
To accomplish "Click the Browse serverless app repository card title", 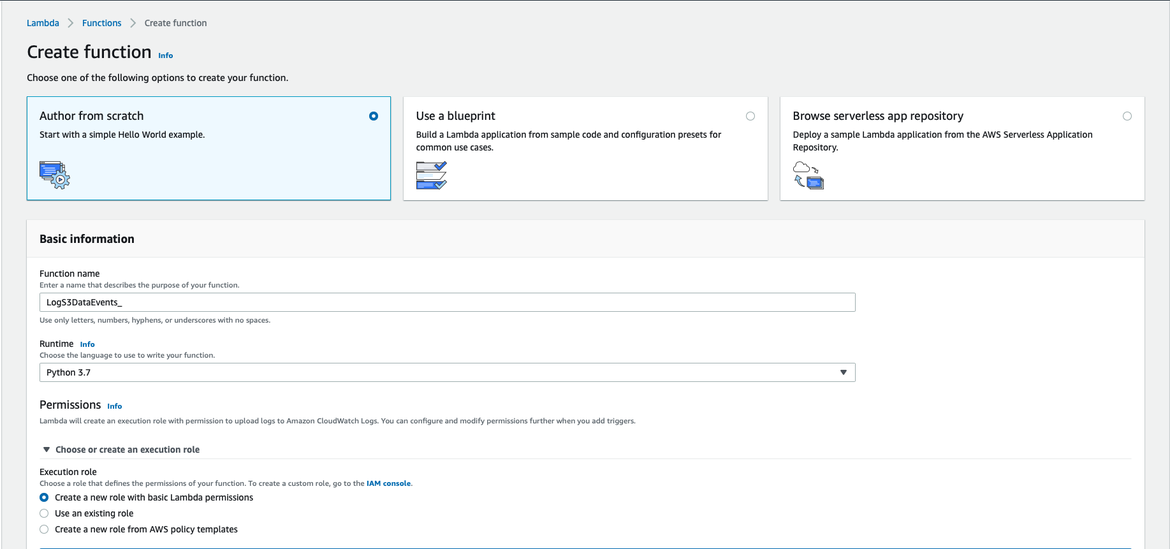I will click(x=877, y=116).
